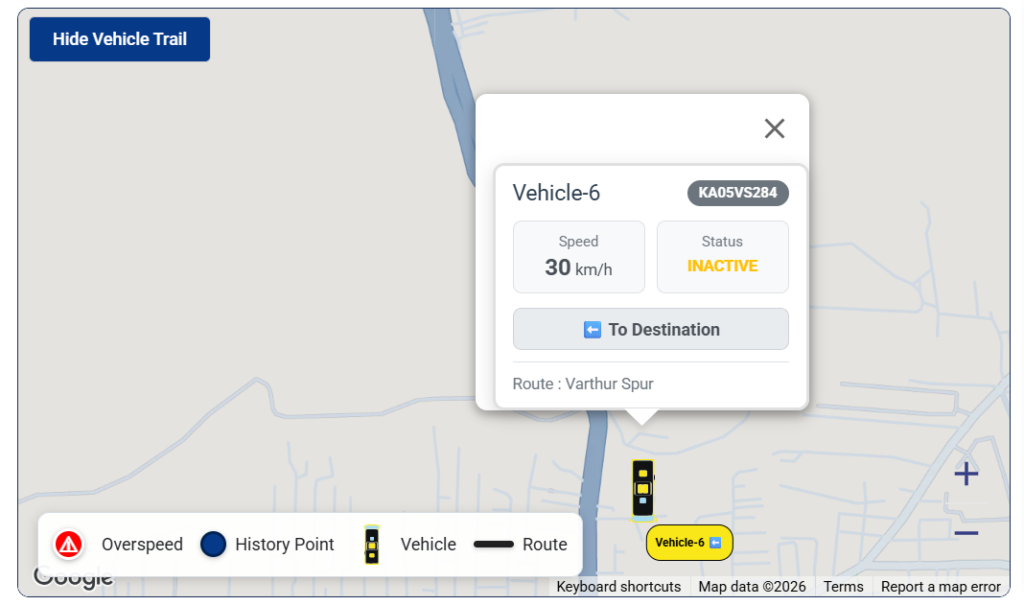Click the INACTIVE status card
The image size is (1024, 605).
(x=722, y=257)
